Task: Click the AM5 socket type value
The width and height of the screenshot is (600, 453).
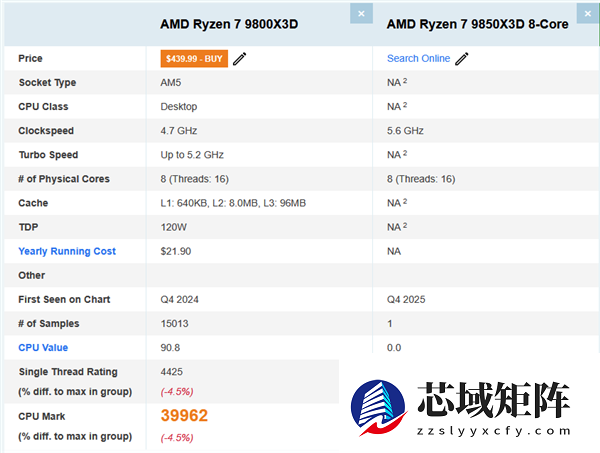Action: 171,83
